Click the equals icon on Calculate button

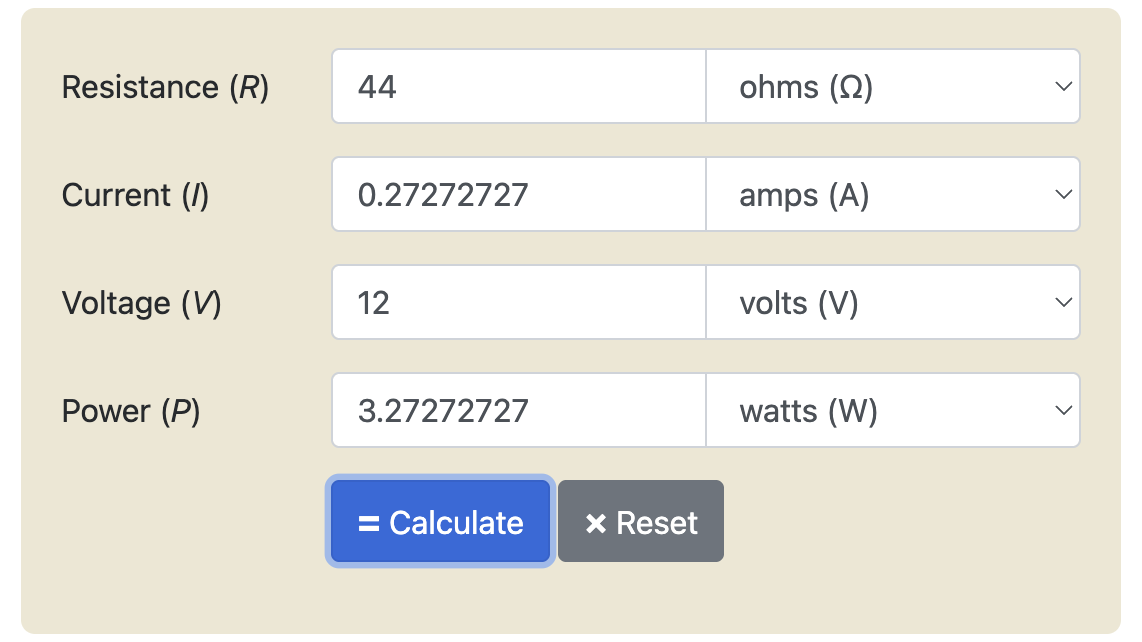tap(369, 523)
